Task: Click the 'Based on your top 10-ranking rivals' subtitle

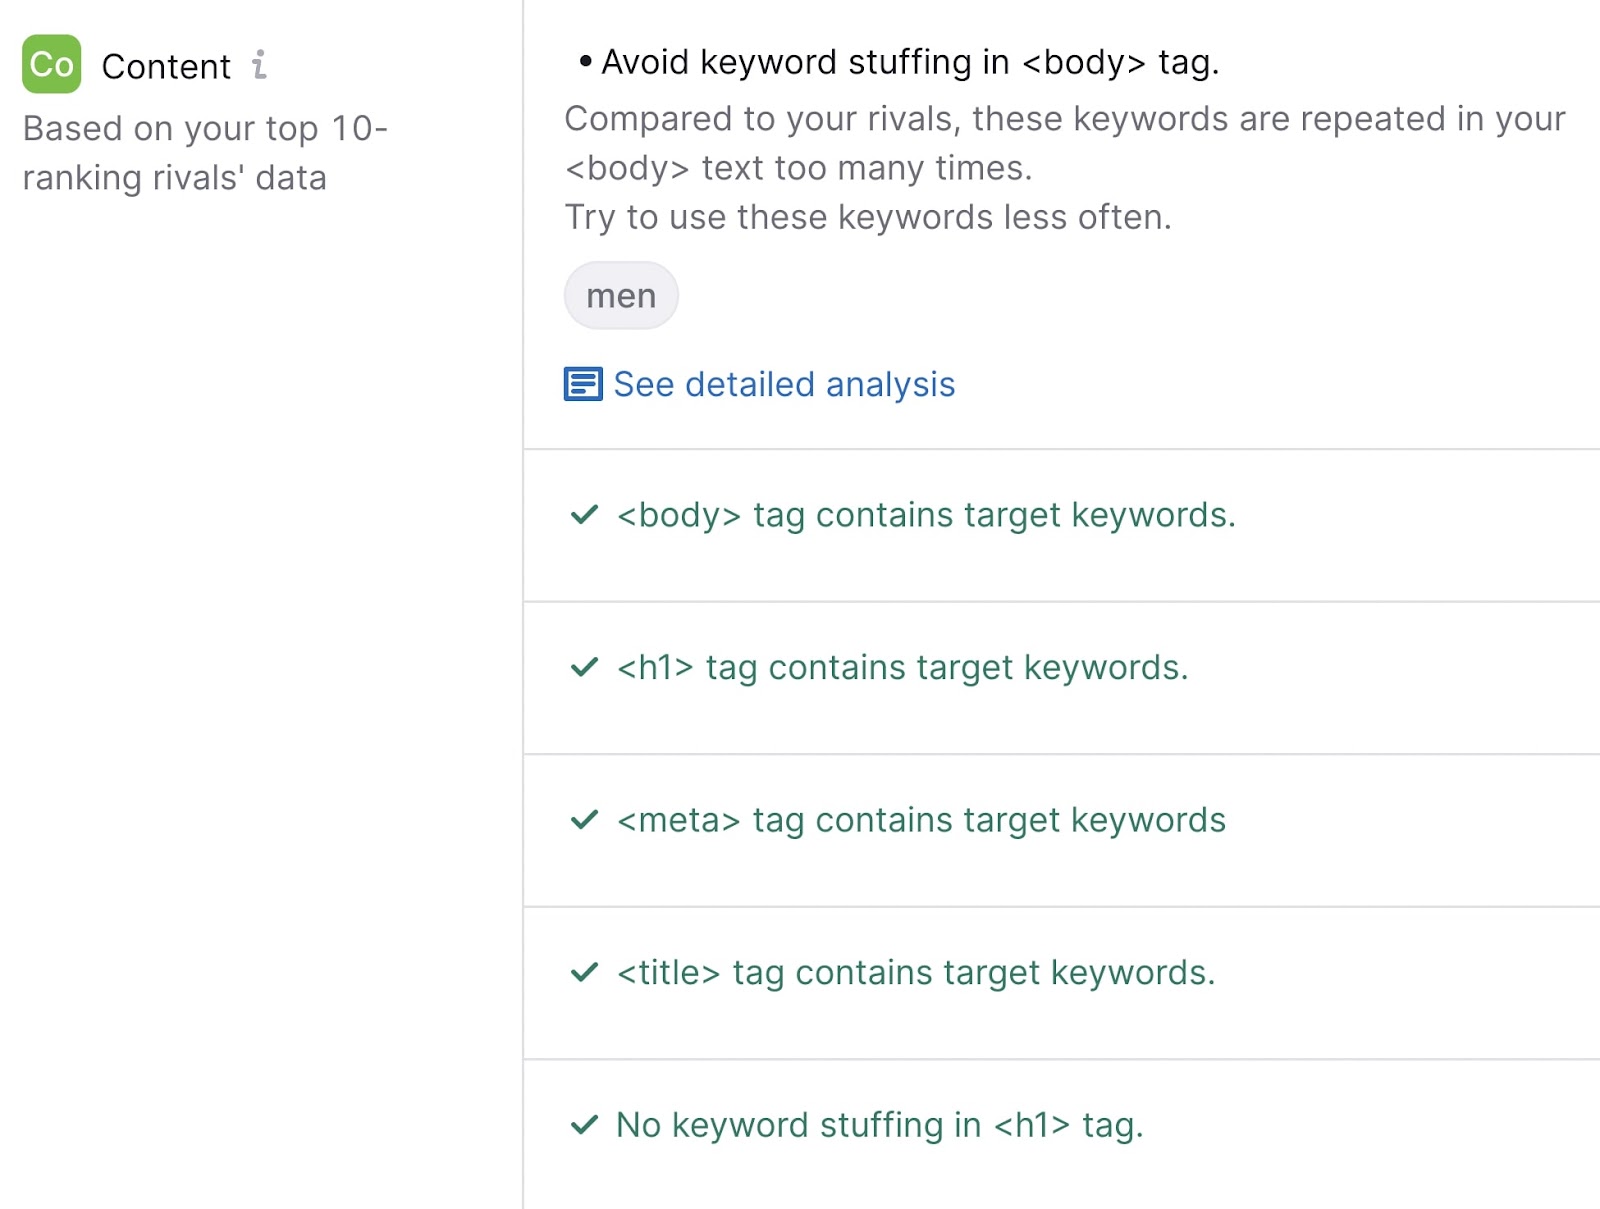Action: (x=204, y=153)
